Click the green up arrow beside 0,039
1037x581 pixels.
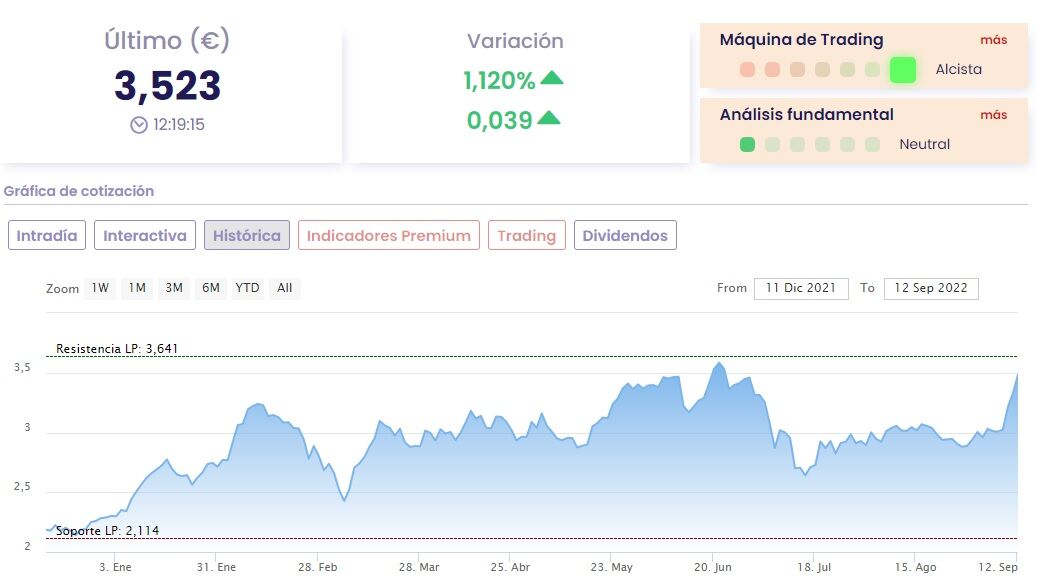pyautogui.click(x=548, y=119)
